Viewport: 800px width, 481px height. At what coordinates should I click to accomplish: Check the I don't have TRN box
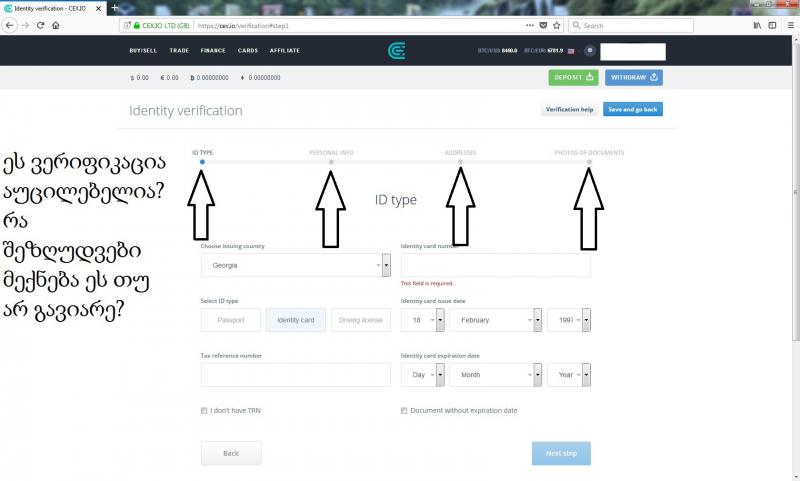pyautogui.click(x=204, y=410)
